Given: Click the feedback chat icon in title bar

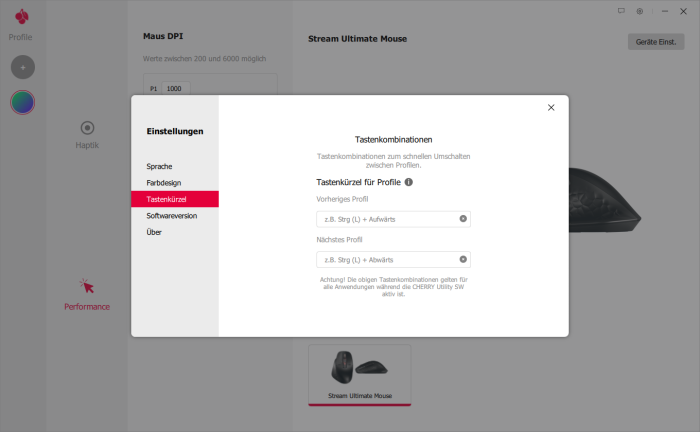Looking at the screenshot, I should (621, 11).
